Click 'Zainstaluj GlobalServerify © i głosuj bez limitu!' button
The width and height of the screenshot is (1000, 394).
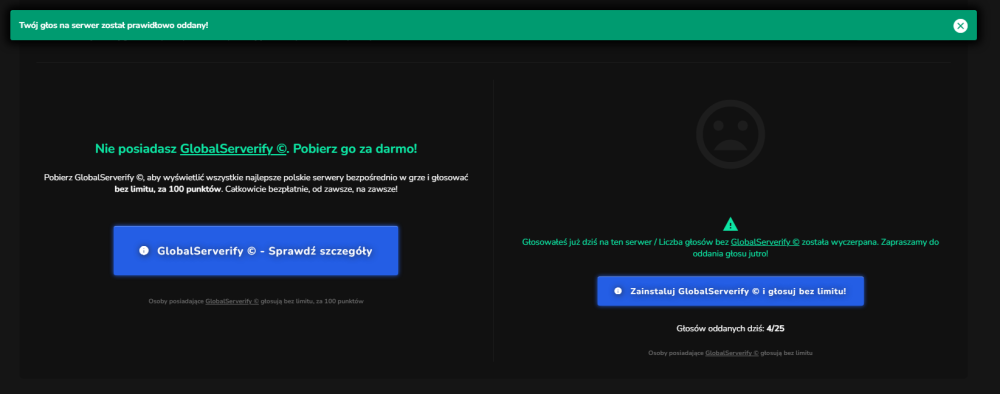(x=730, y=291)
